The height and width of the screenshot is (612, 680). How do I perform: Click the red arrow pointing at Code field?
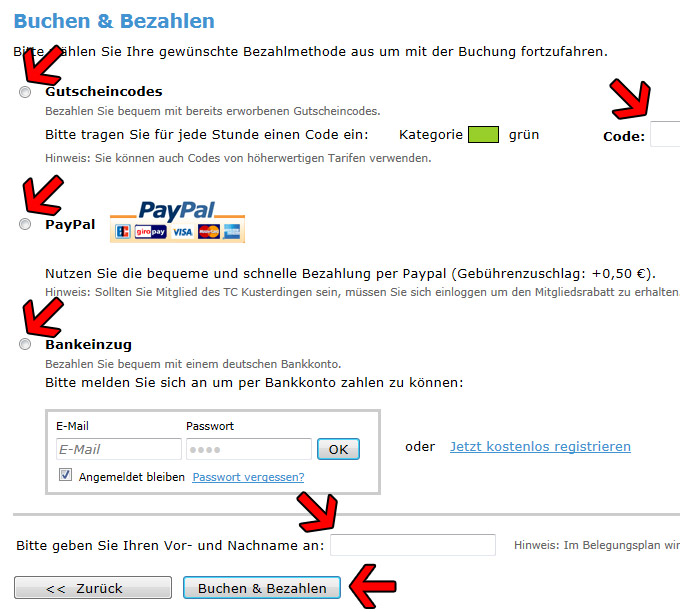[x=631, y=99]
